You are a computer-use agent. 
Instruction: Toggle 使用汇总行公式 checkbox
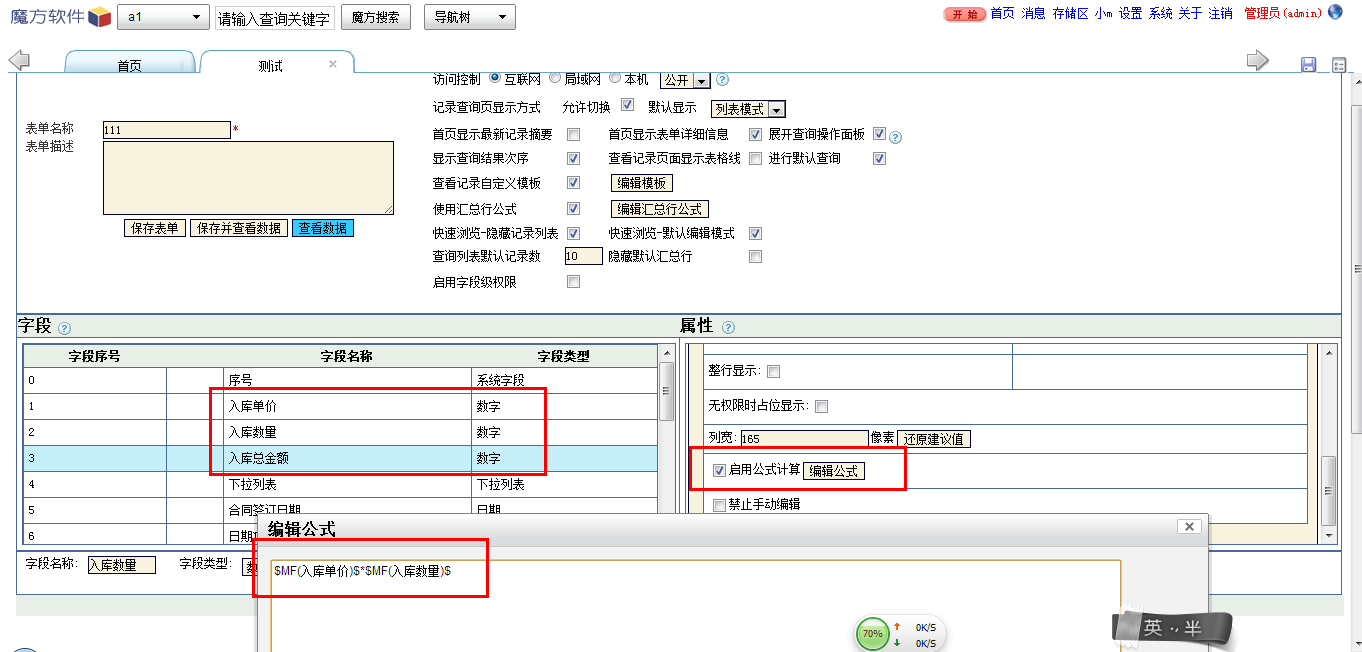[x=574, y=209]
